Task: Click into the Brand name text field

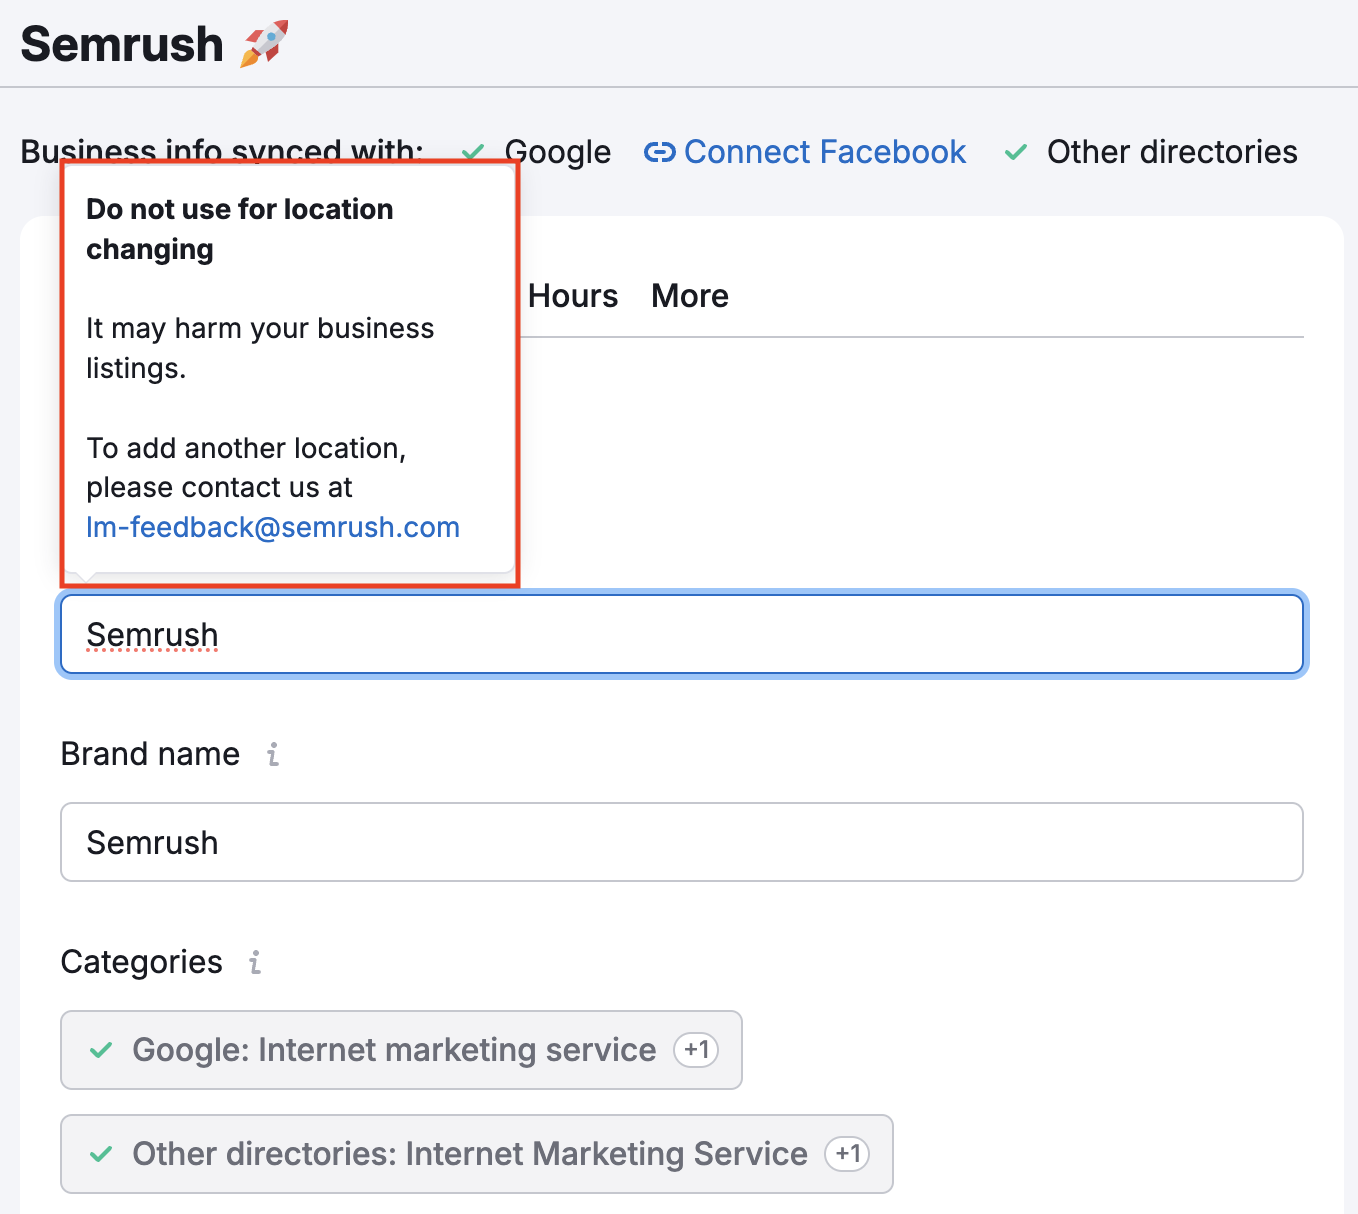Action: point(680,842)
